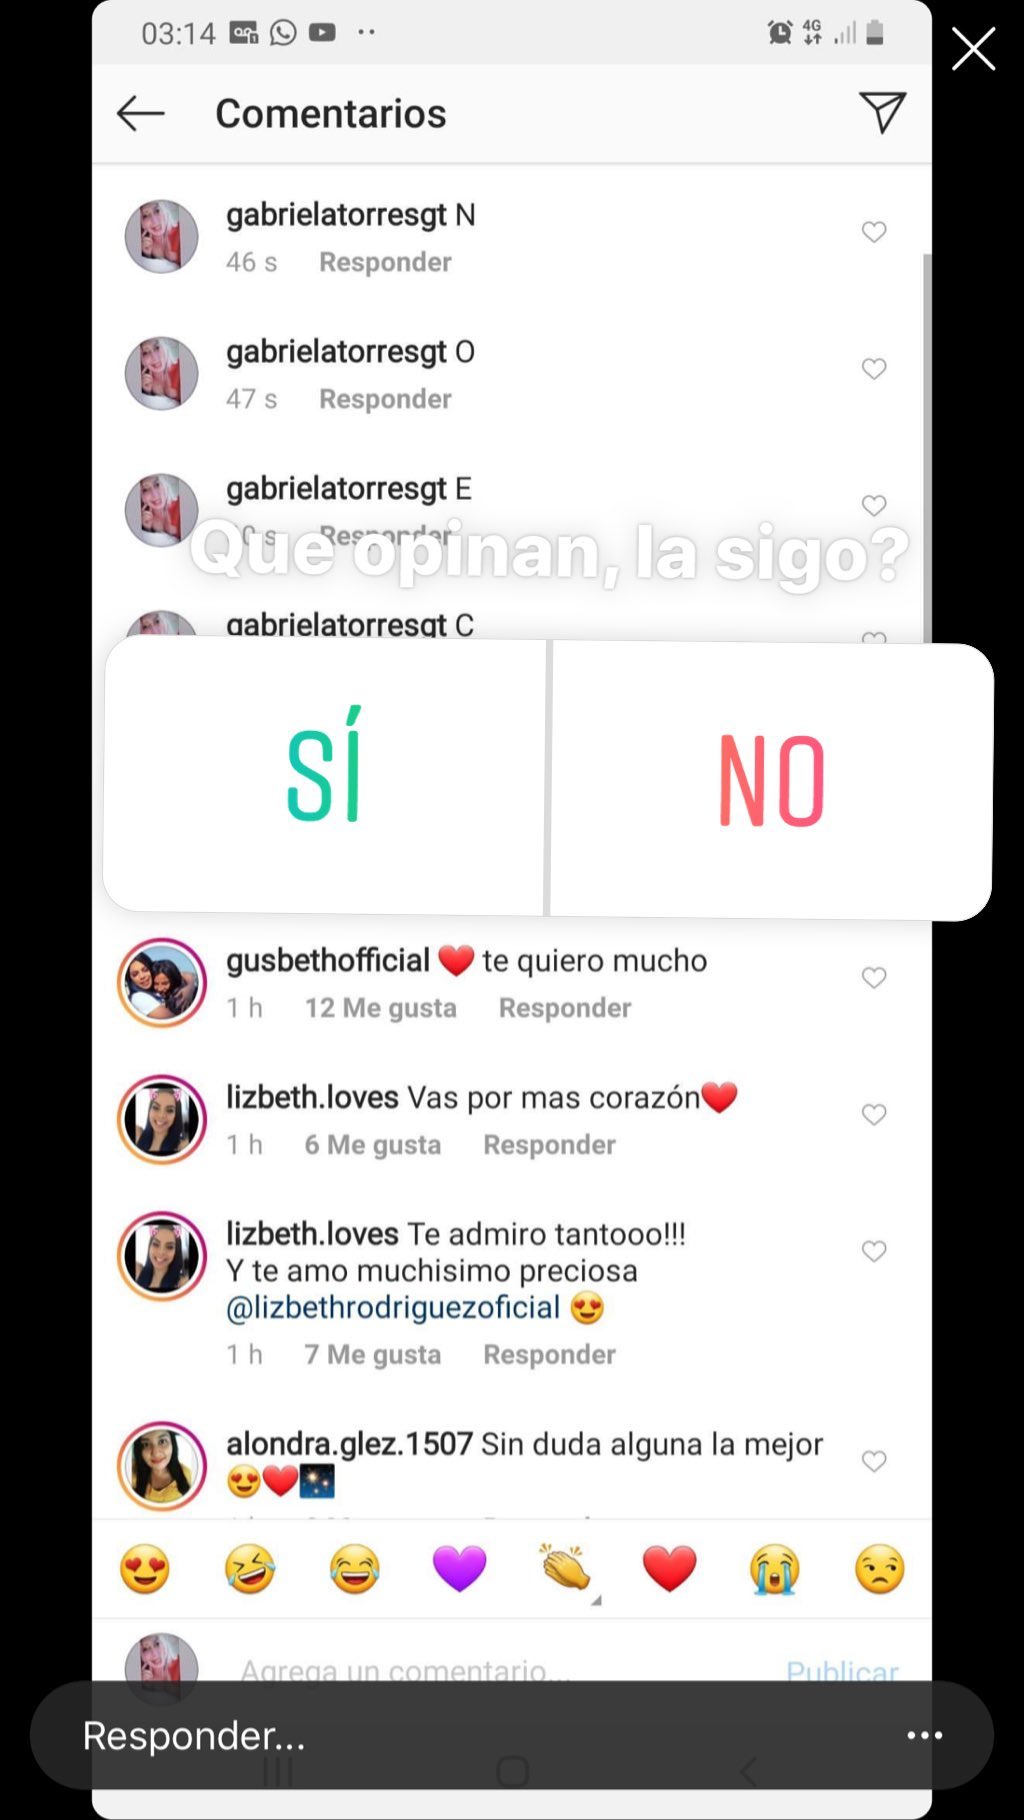This screenshot has width=1024, height=1820.
Task: Like the "Vas por mas corazón" comment
Action: [x=874, y=1115]
